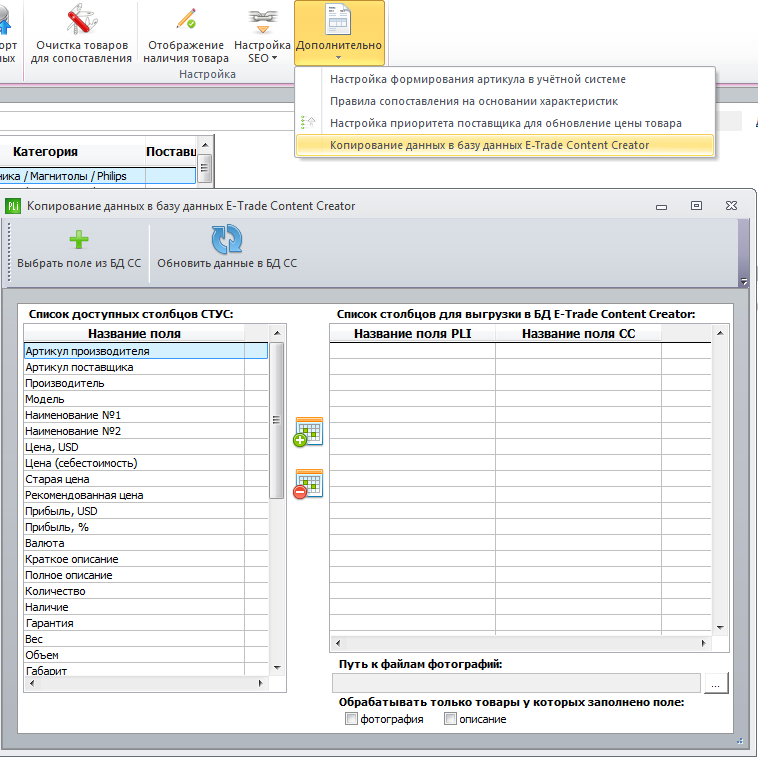Remove column from export list icon
Image resolution: width=758 pixels, height=757 pixels.
[308, 484]
